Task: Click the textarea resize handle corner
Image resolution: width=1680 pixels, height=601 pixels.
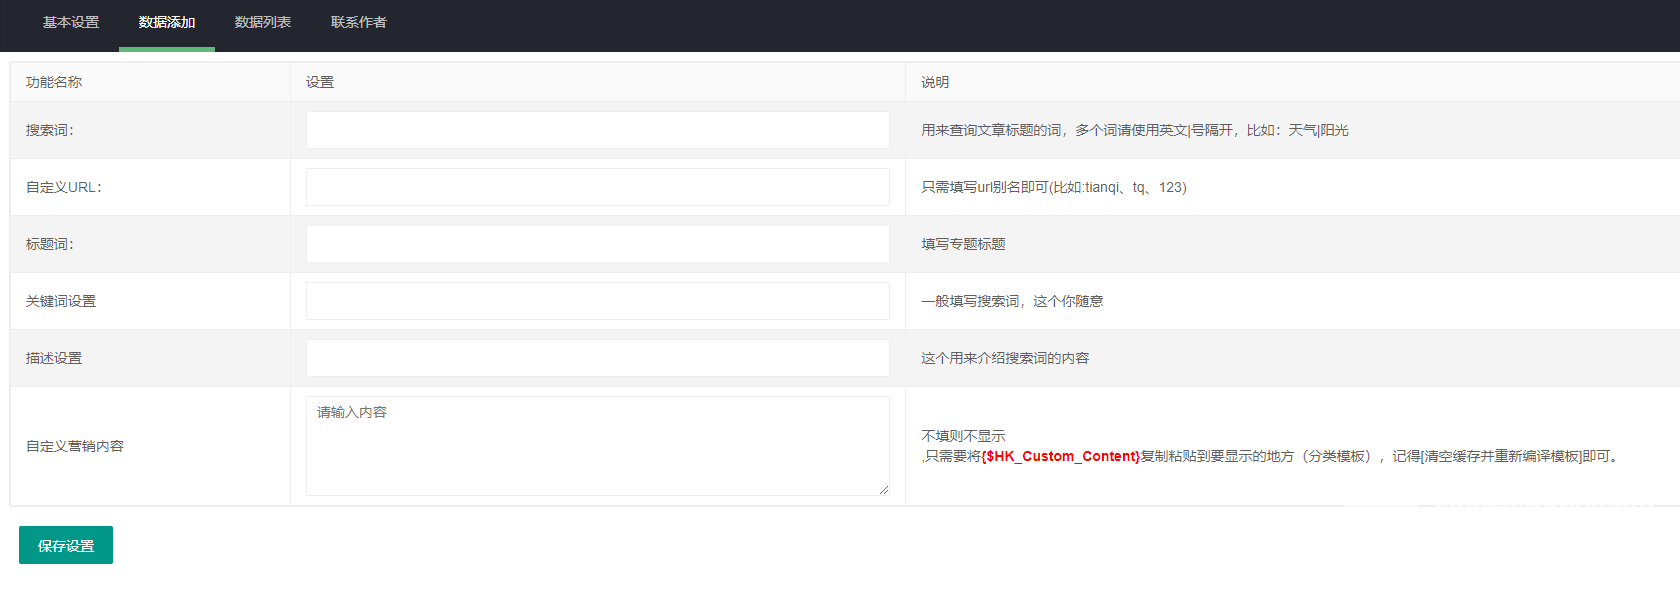Action: click(x=884, y=490)
